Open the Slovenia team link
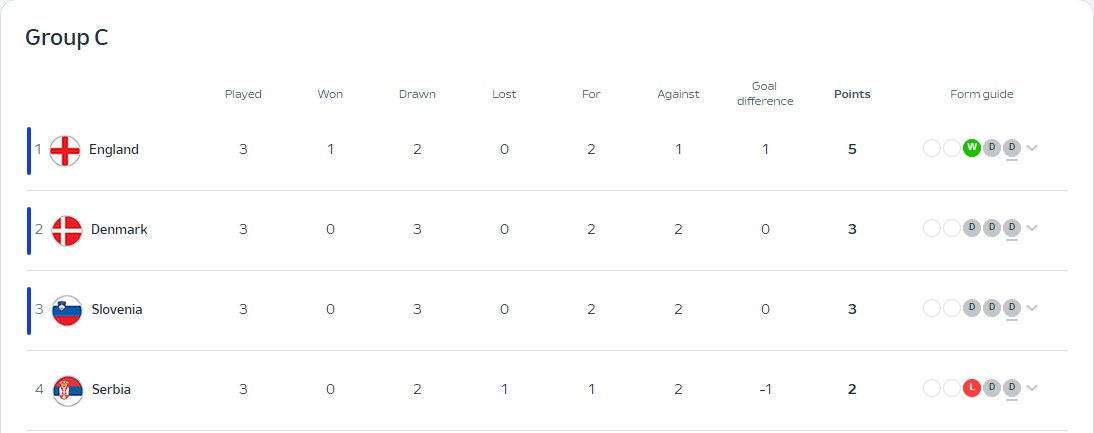1094x433 pixels. coord(117,309)
